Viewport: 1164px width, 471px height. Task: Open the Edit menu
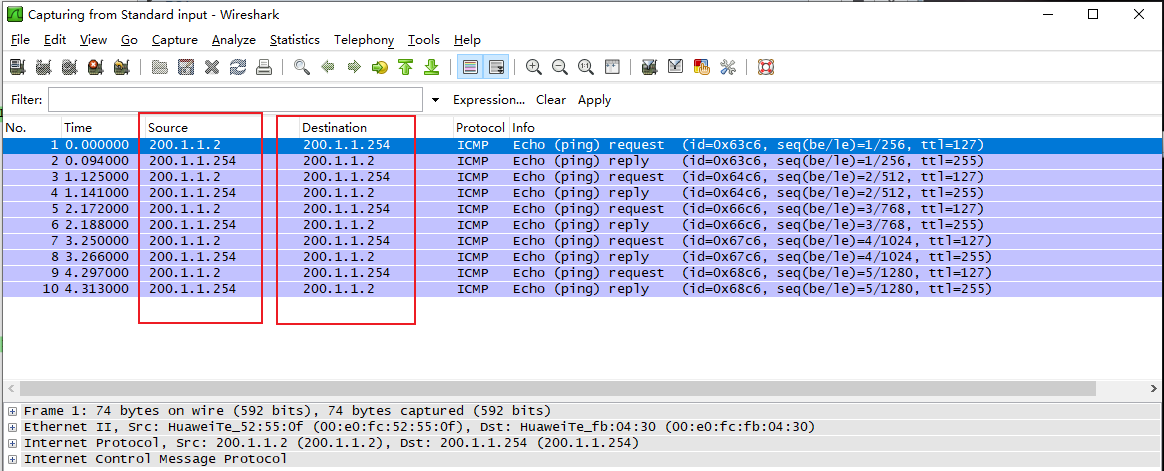(55, 40)
